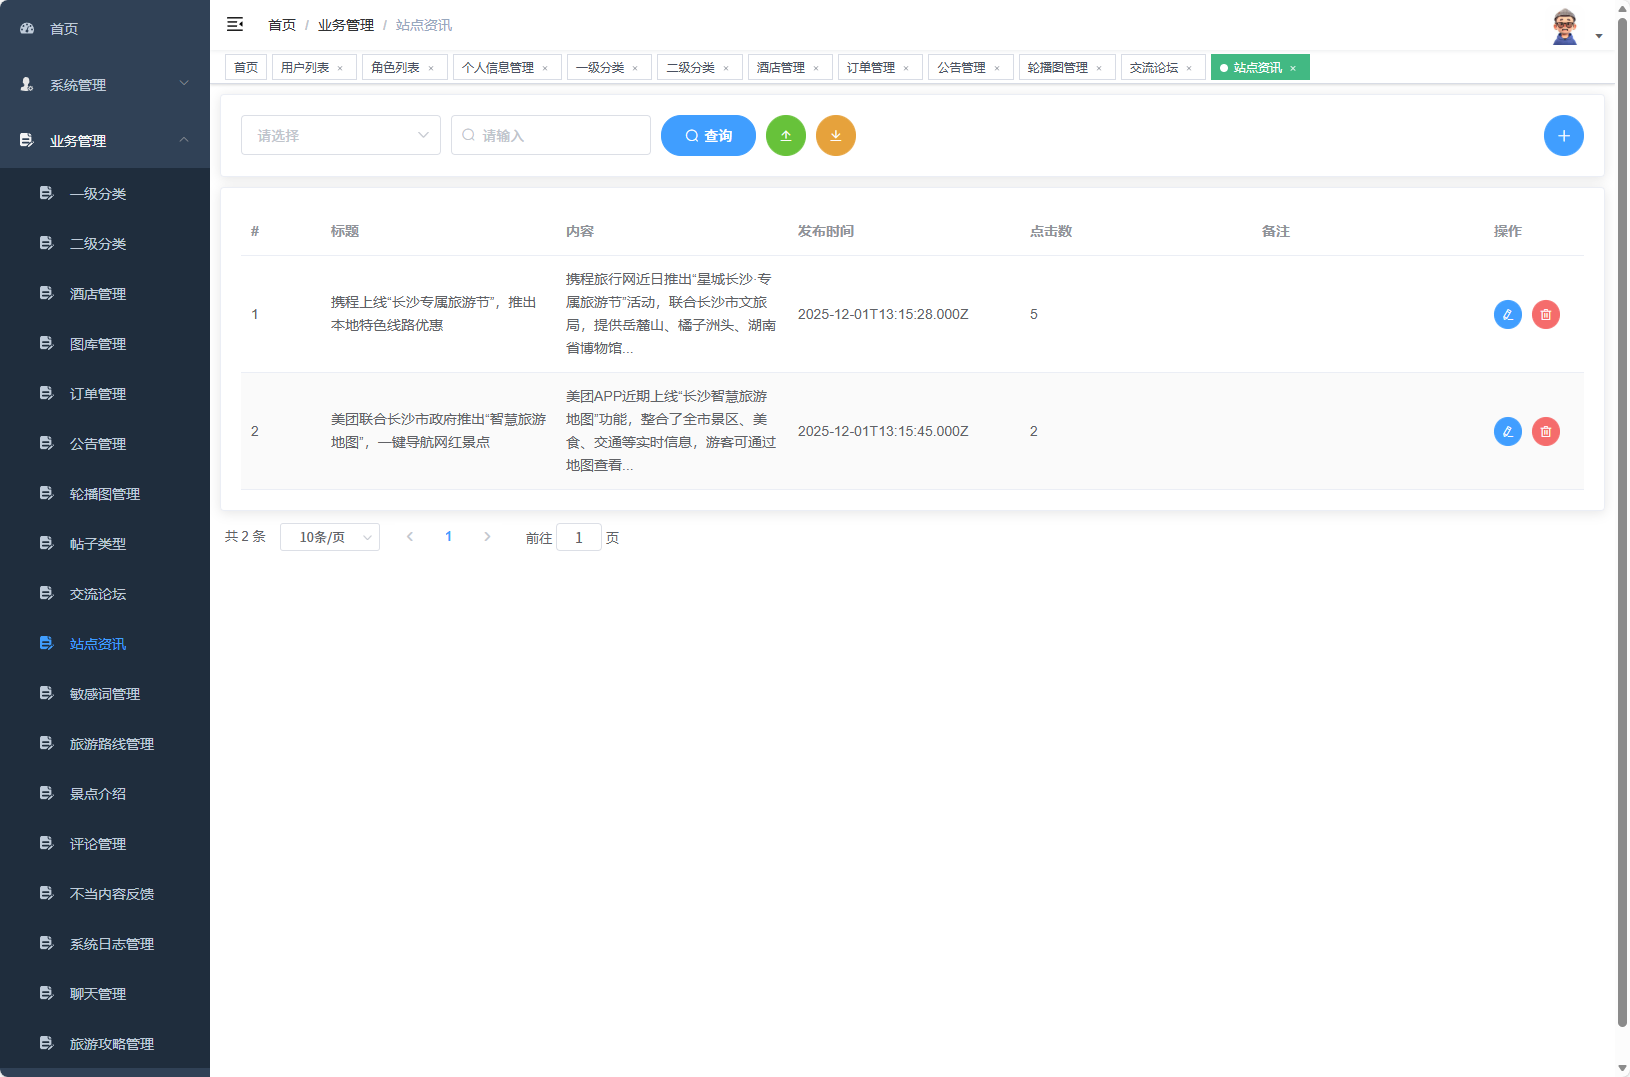Collapse the 业务管理 menu section

coord(104,141)
